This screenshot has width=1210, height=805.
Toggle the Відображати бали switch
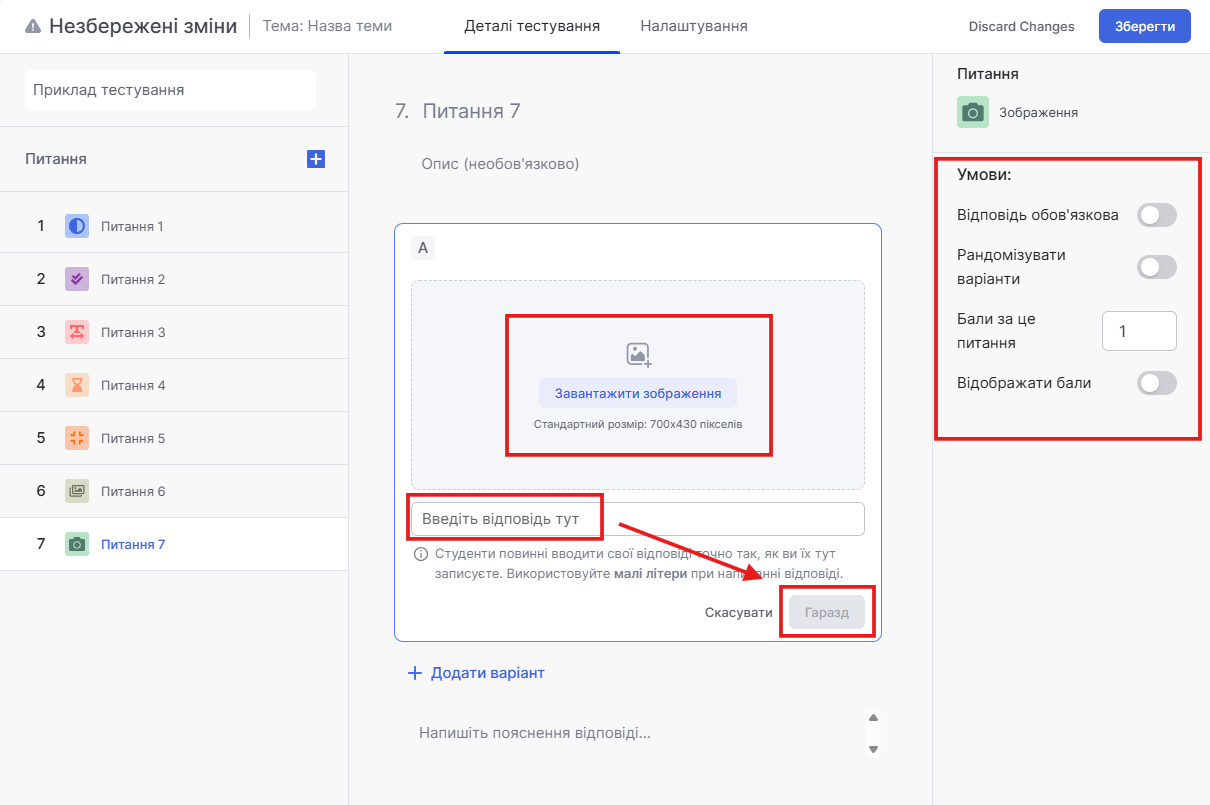[x=1156, y=383]
